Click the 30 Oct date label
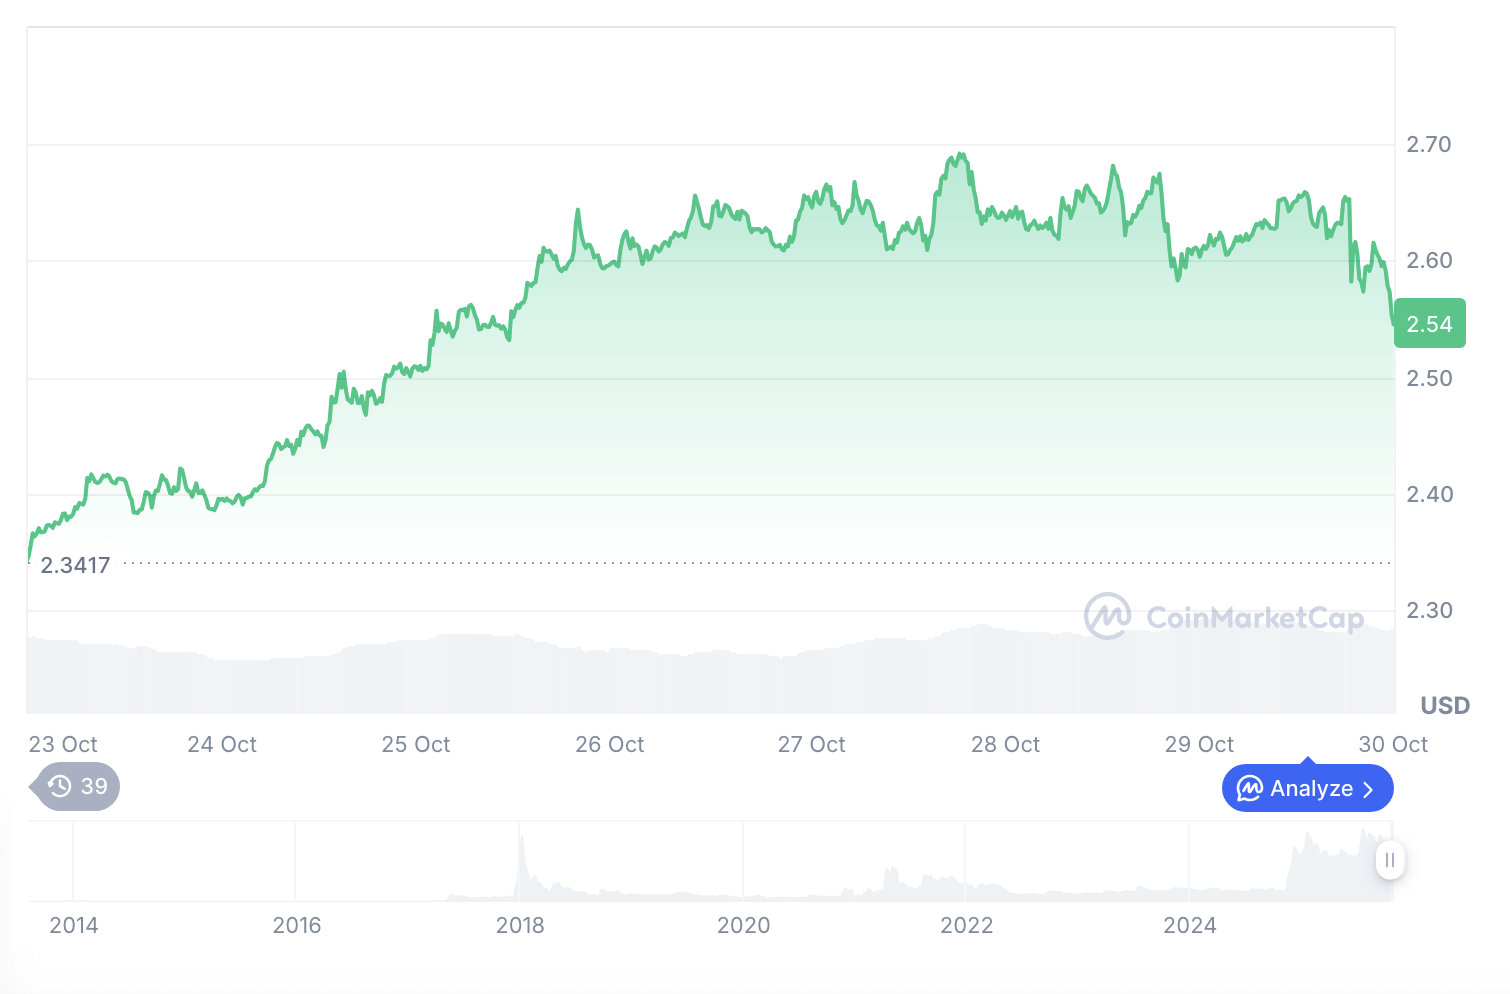The image size is (1510, 994). tap(1392, 744)
